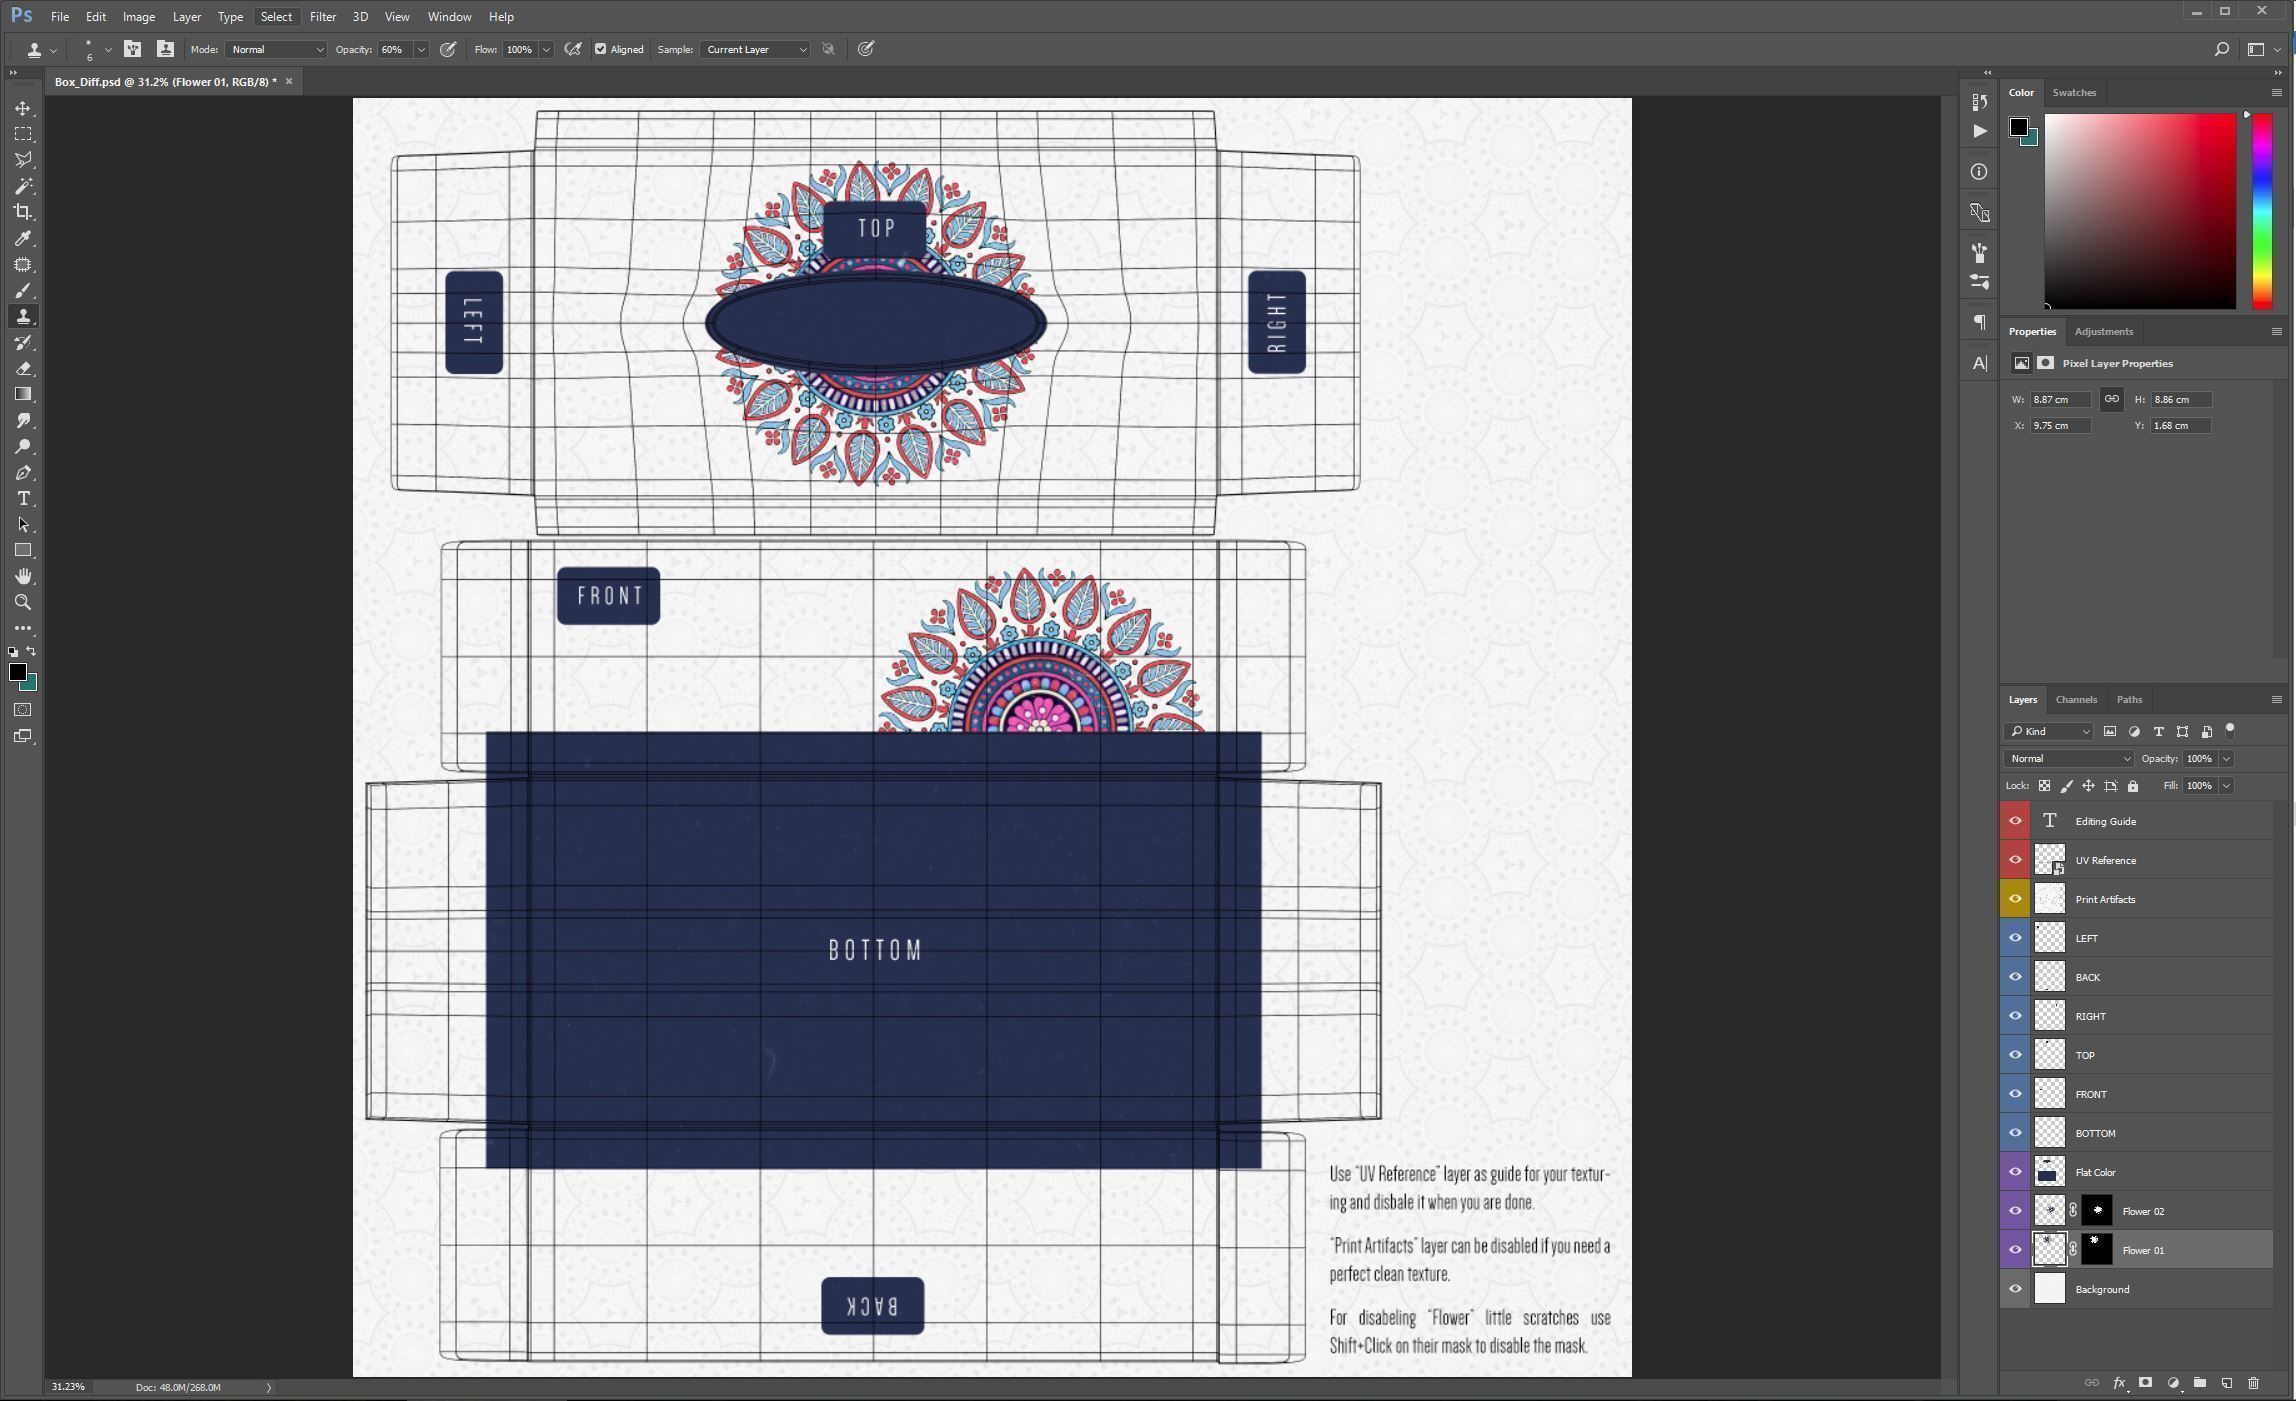
Task: Create a new layer group folder
Action: point(2199,1383)
